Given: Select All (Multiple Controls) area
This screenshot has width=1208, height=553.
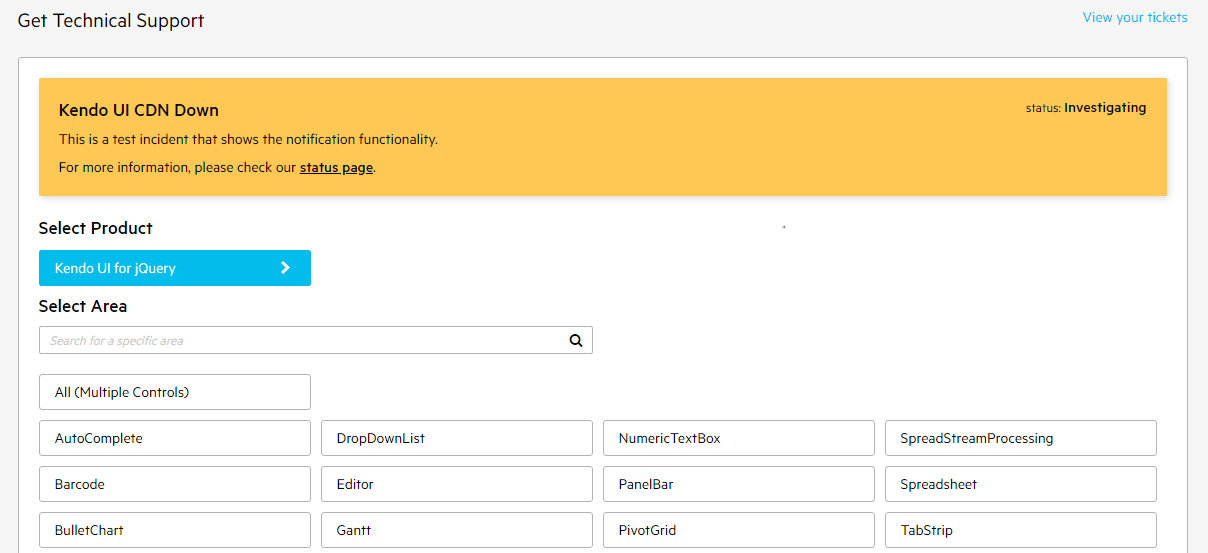Looking at the screenshot, I should [x=175, y=392].
